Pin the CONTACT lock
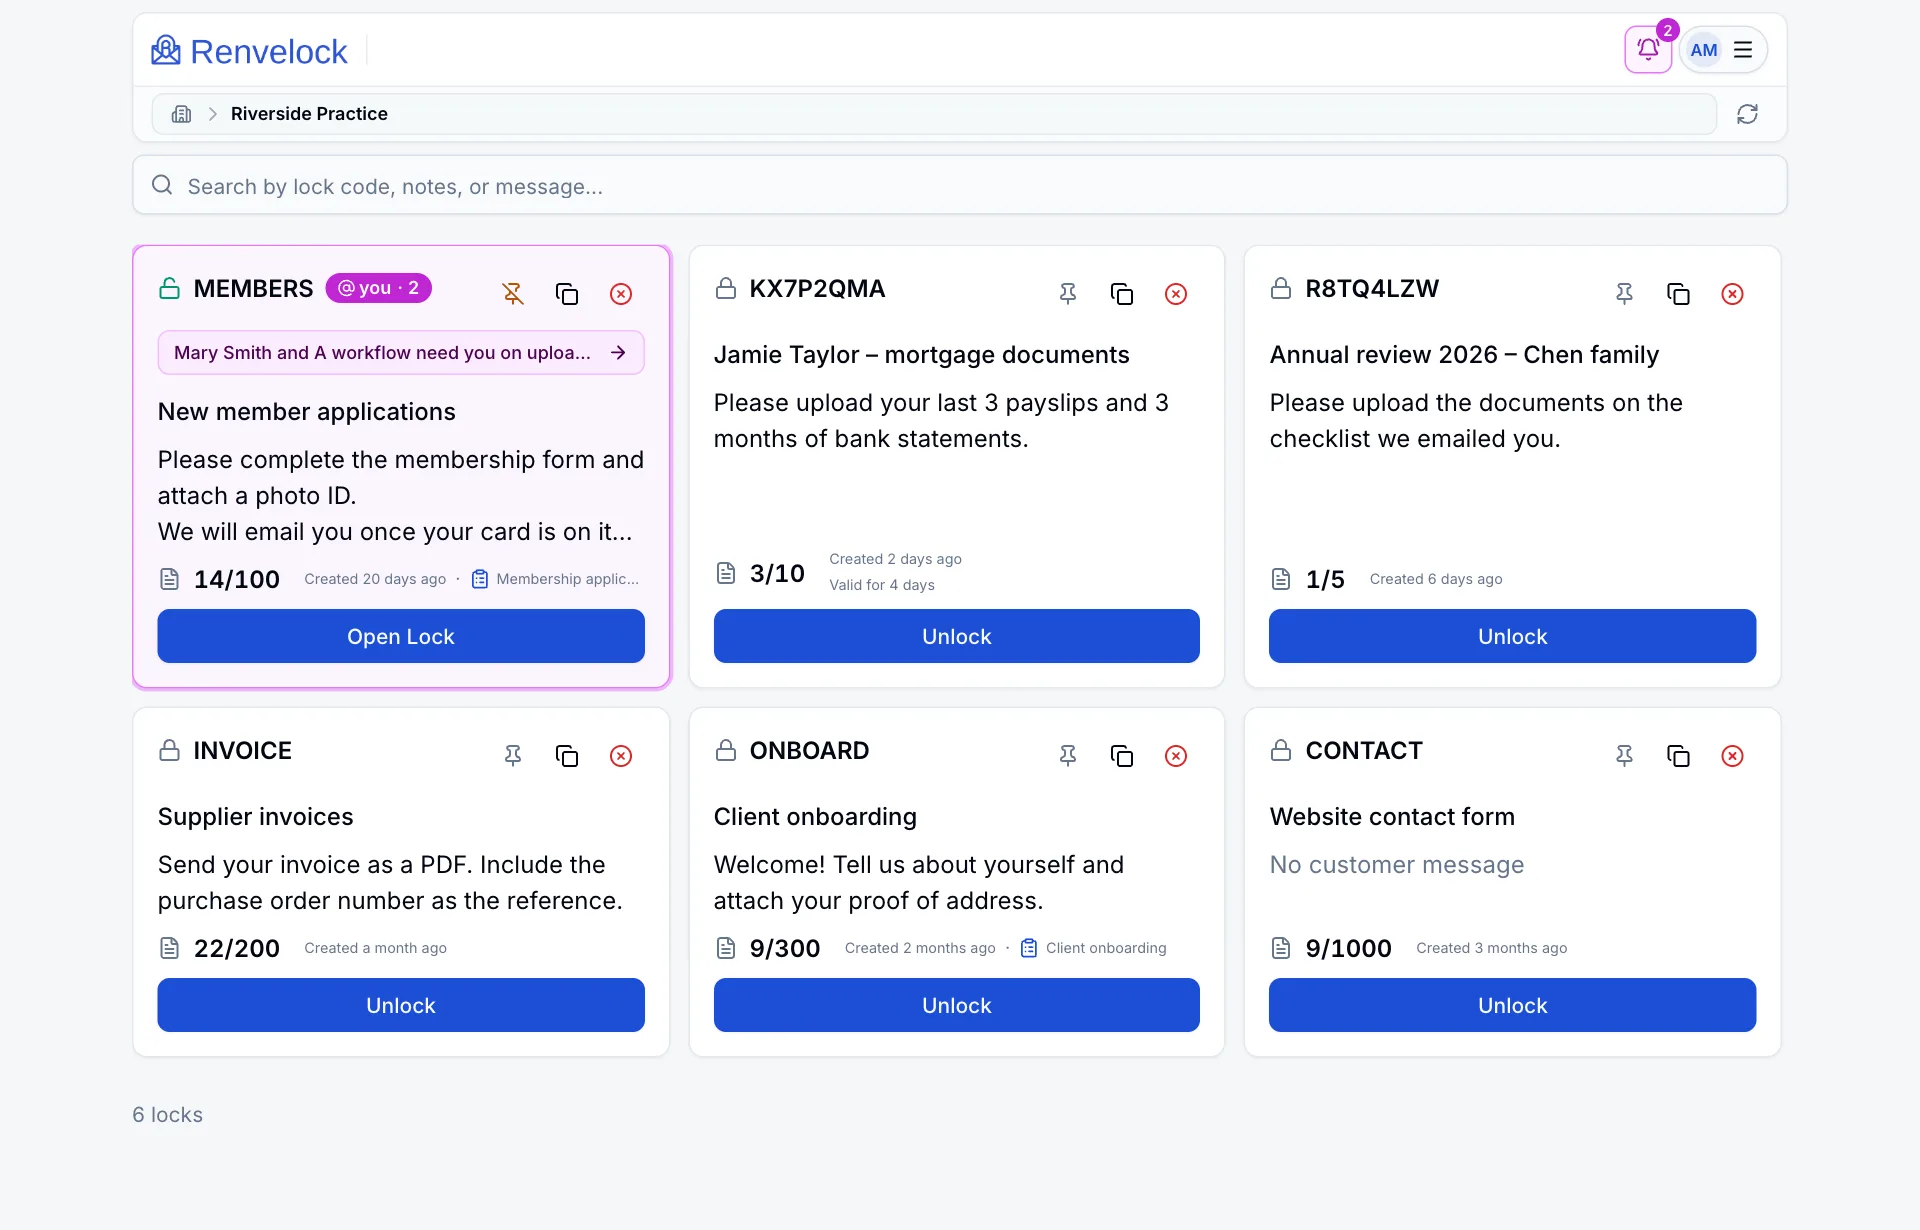This screenshot has width=1920, height=1230. coord(1625,756)
